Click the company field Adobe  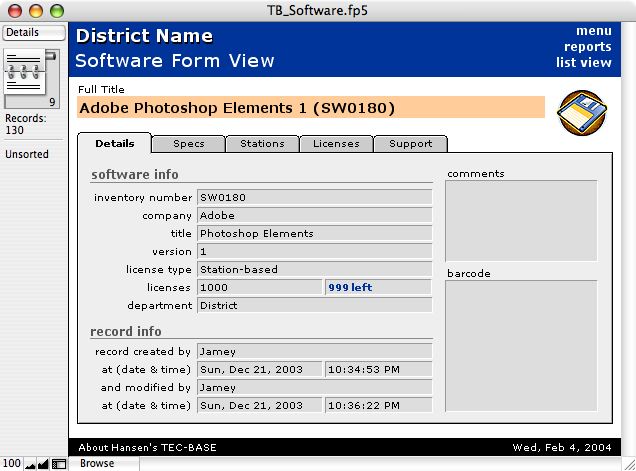click(x=314, y=215)
